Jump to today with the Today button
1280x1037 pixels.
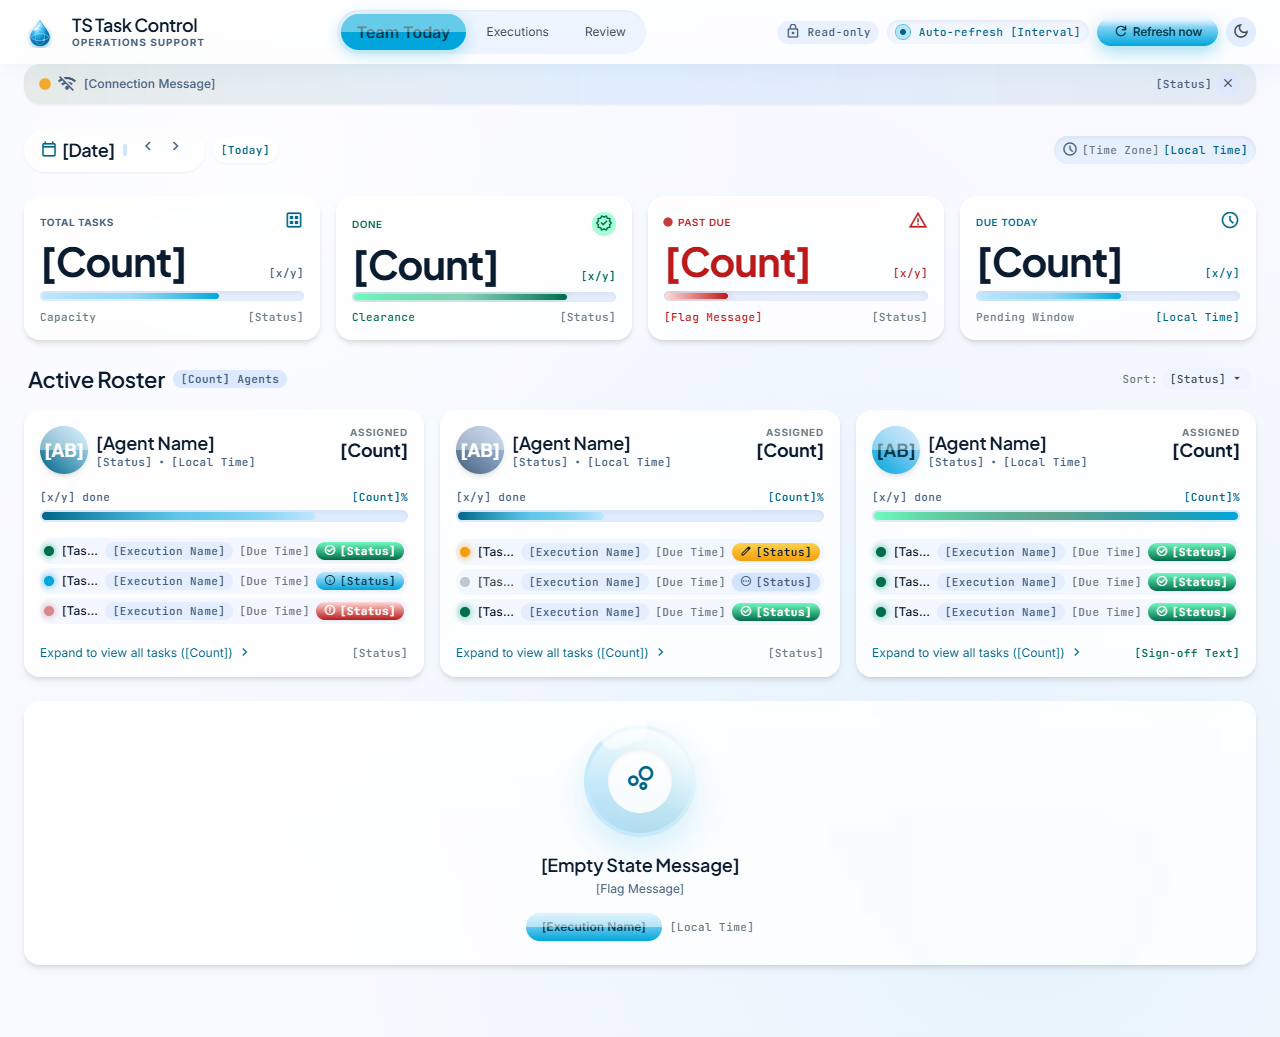pyautogui.click(x=245, y=150)
